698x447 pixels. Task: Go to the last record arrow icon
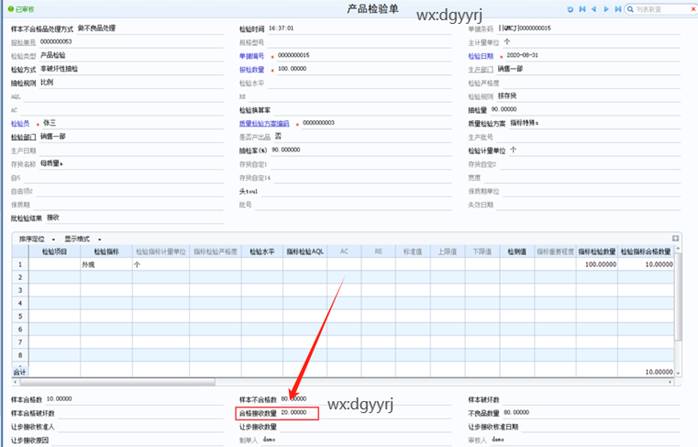click(616, 9)
